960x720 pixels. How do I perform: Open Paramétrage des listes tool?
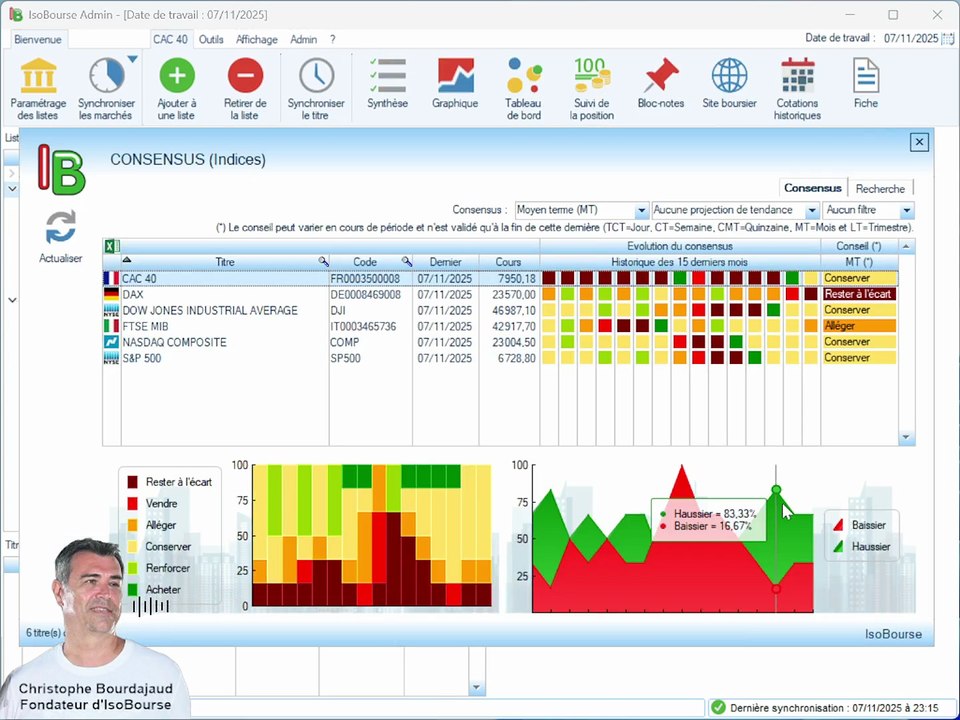click(x=38, y=89)
